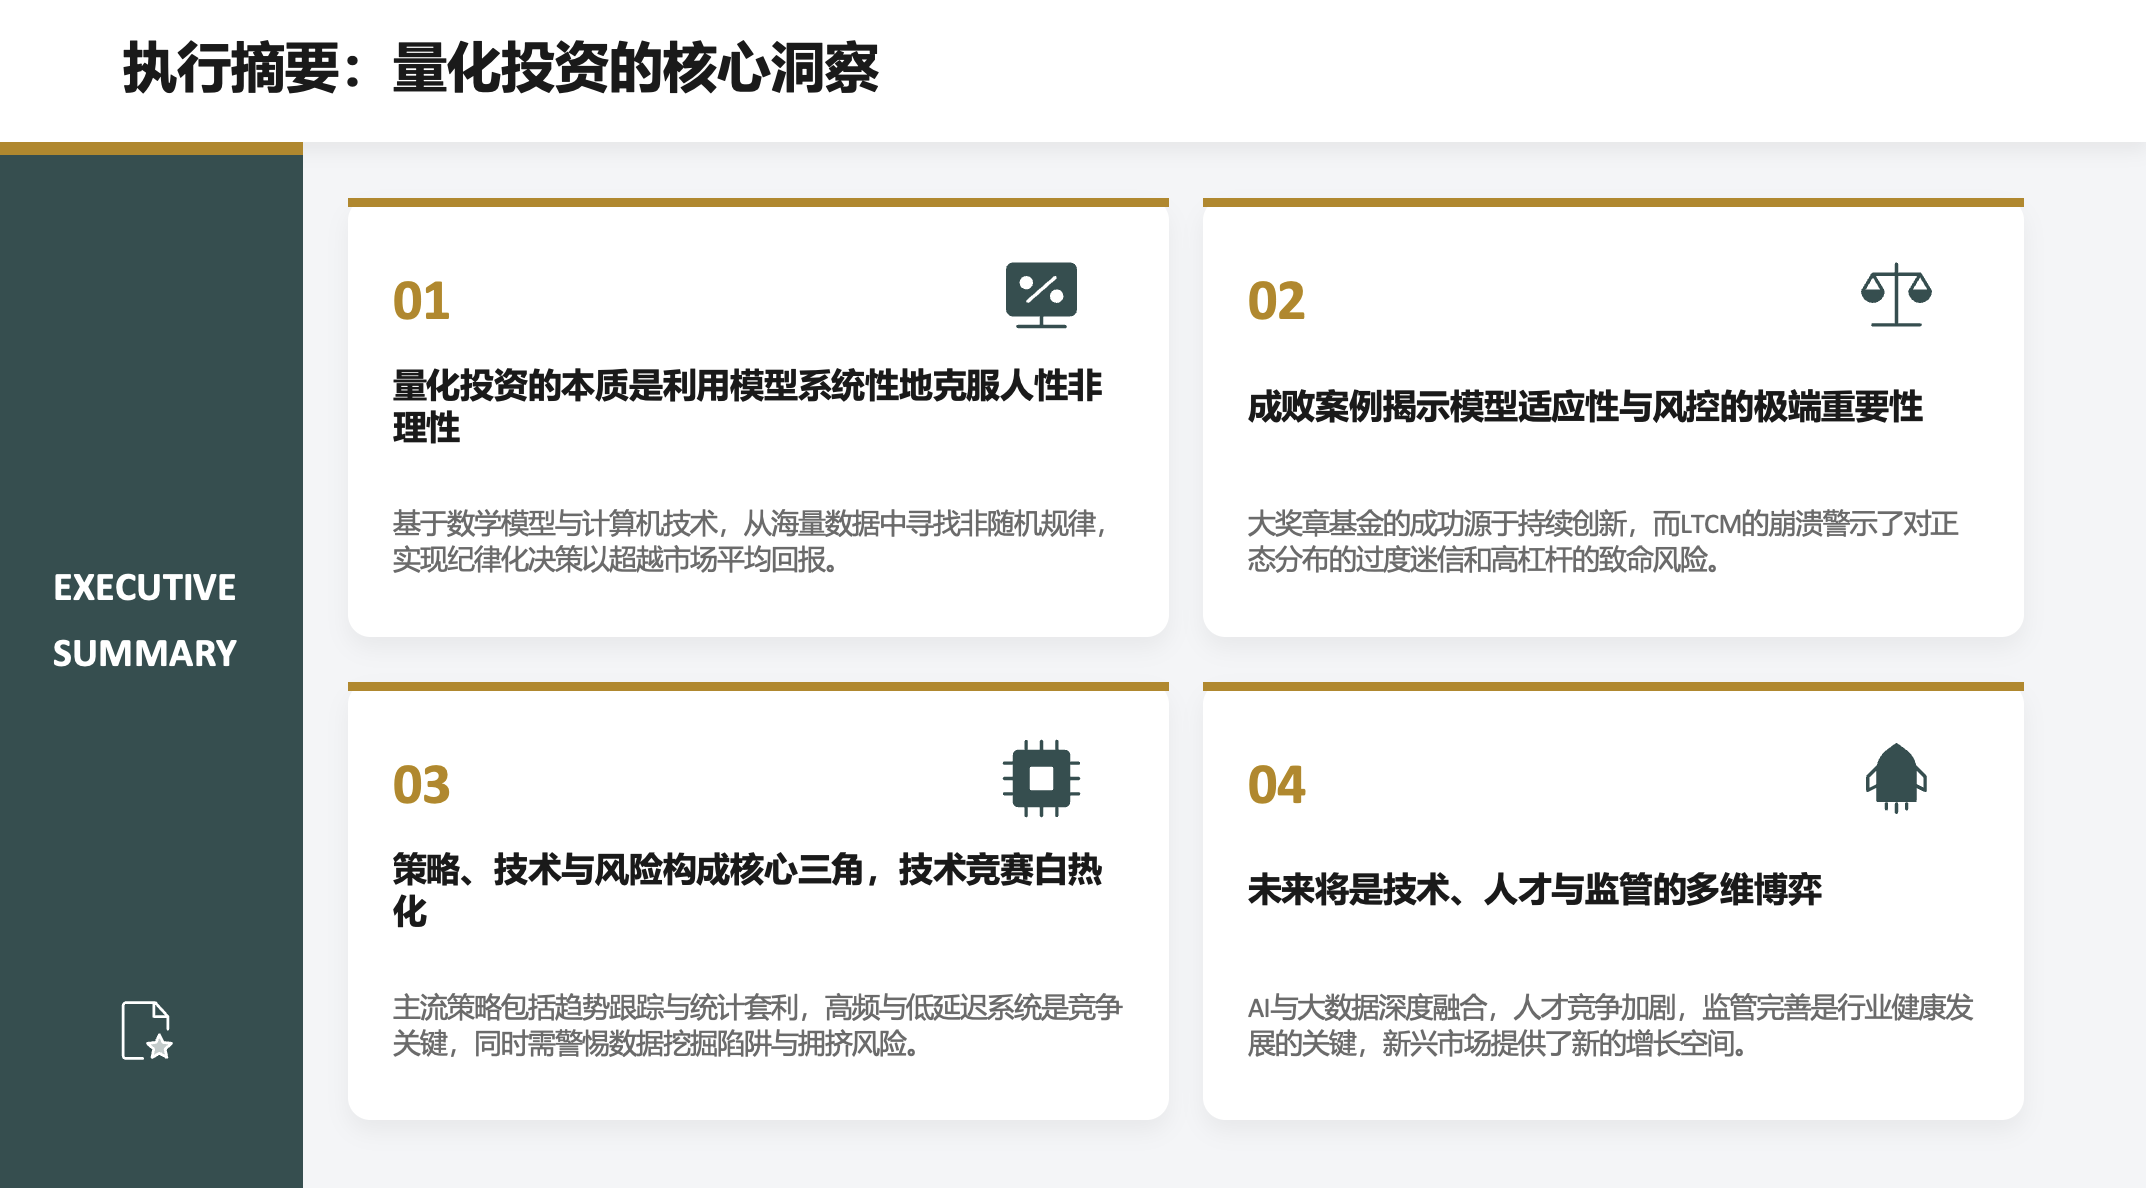Select the gold number 04 label
The height and width of the screenshot is (1188, 2146).
tap(1276, 785)
